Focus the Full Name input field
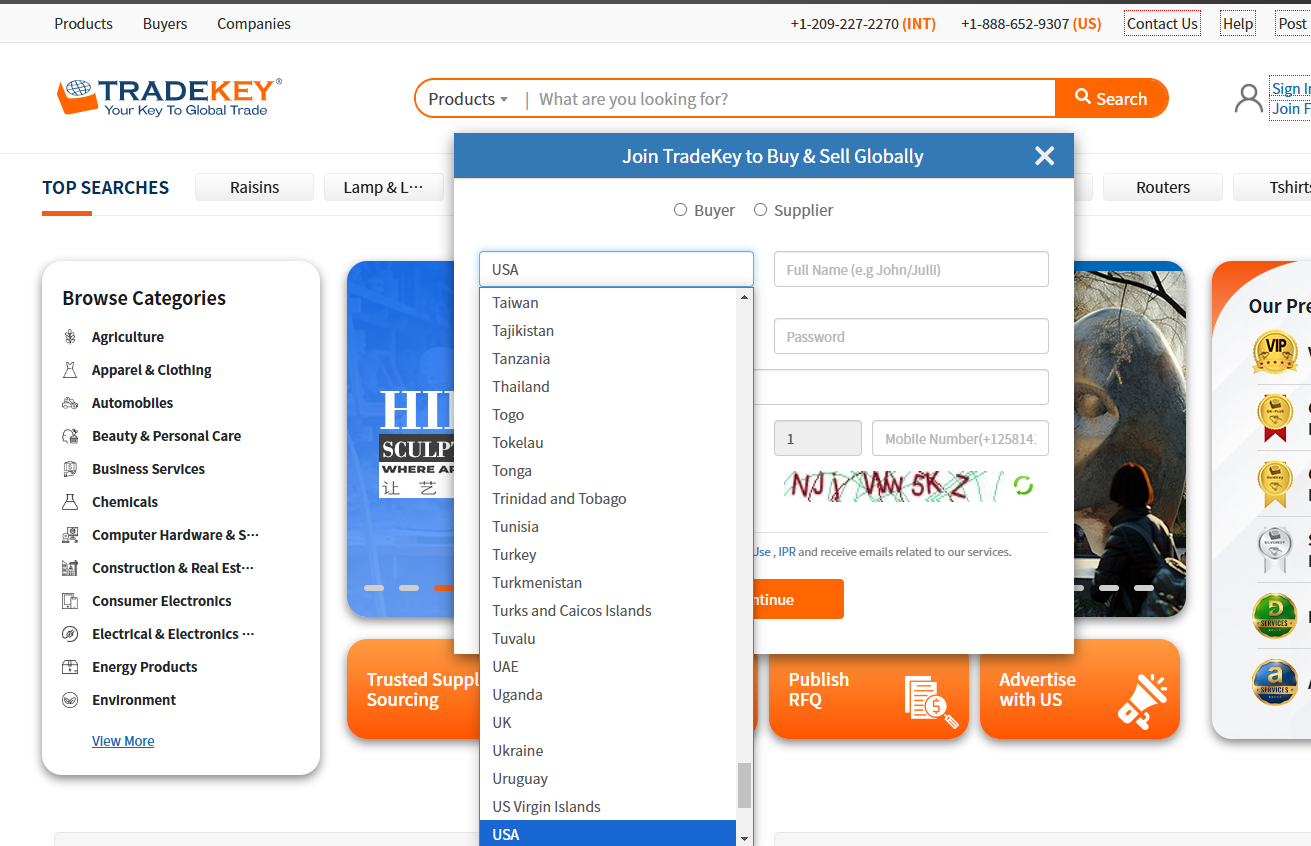Viewport: 1311px width, 846px height. pyautogui.click(x=911, y=269)
